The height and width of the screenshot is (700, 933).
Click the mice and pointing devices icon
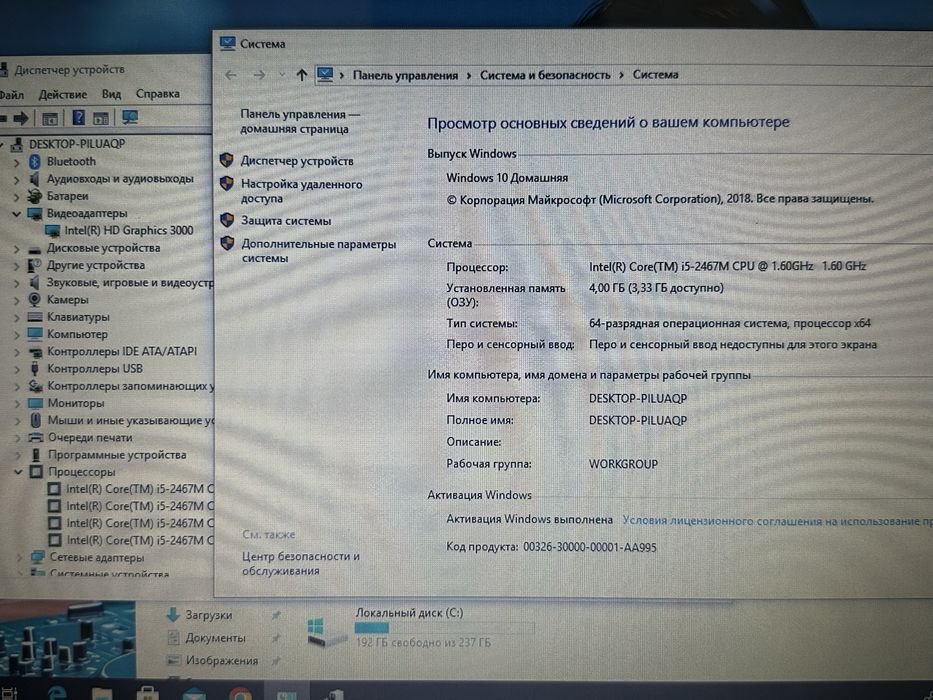point(36,420)
